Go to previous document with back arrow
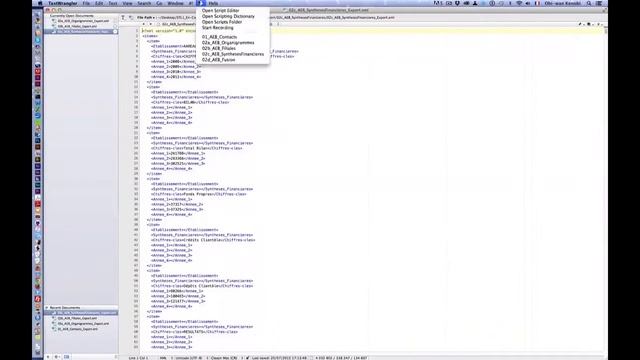Screen dimensions: 640x360 pos(144,24)
